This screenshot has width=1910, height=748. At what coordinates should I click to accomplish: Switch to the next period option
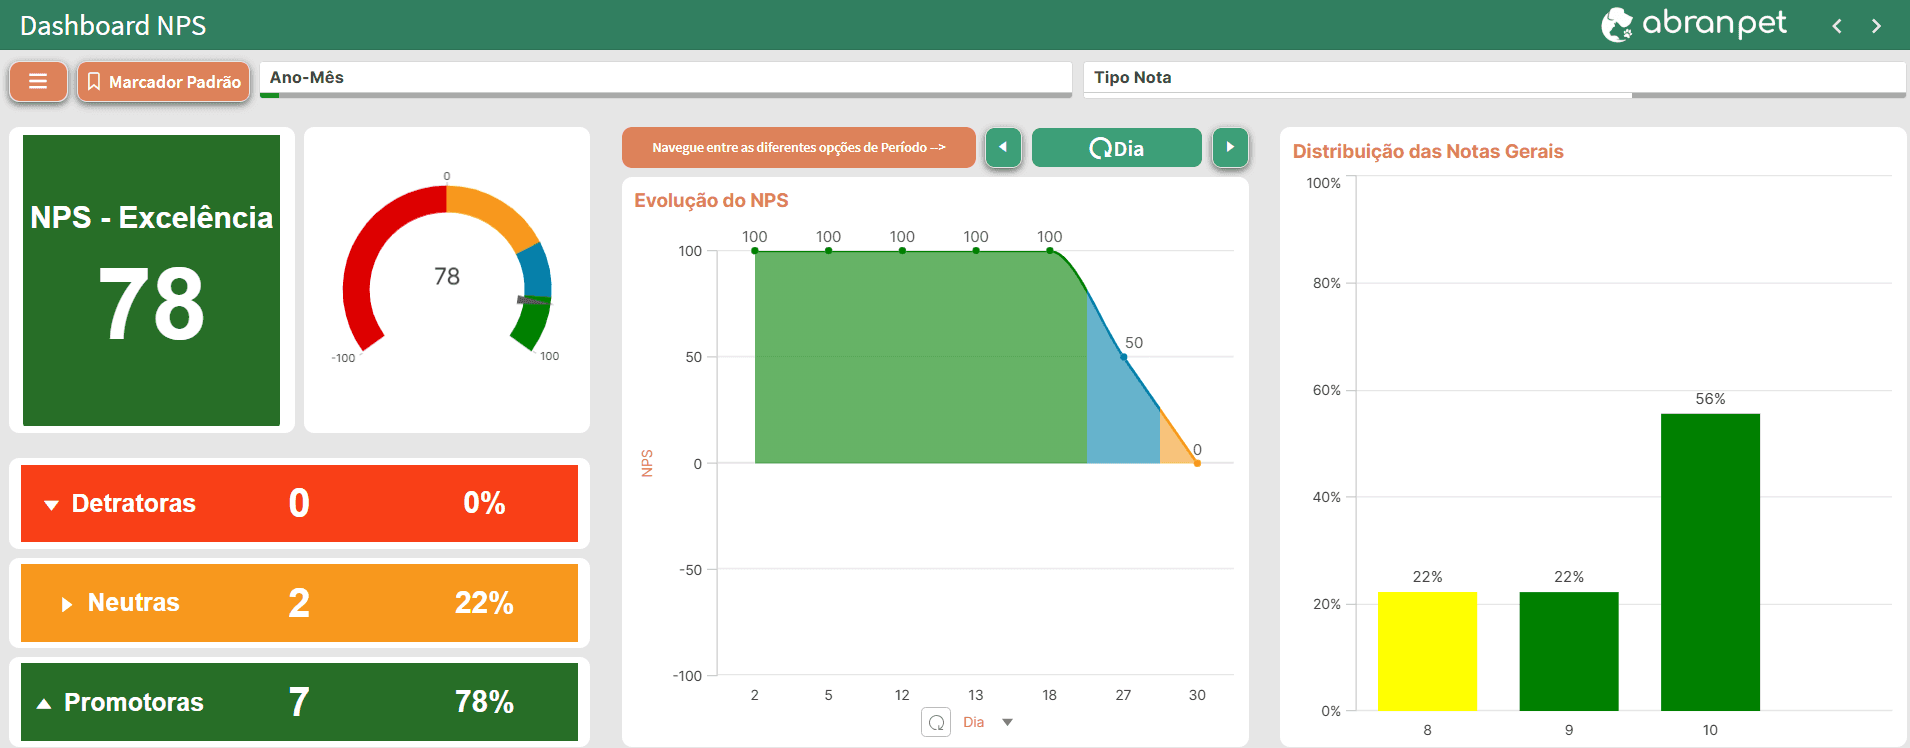(x=1230, y=147)
